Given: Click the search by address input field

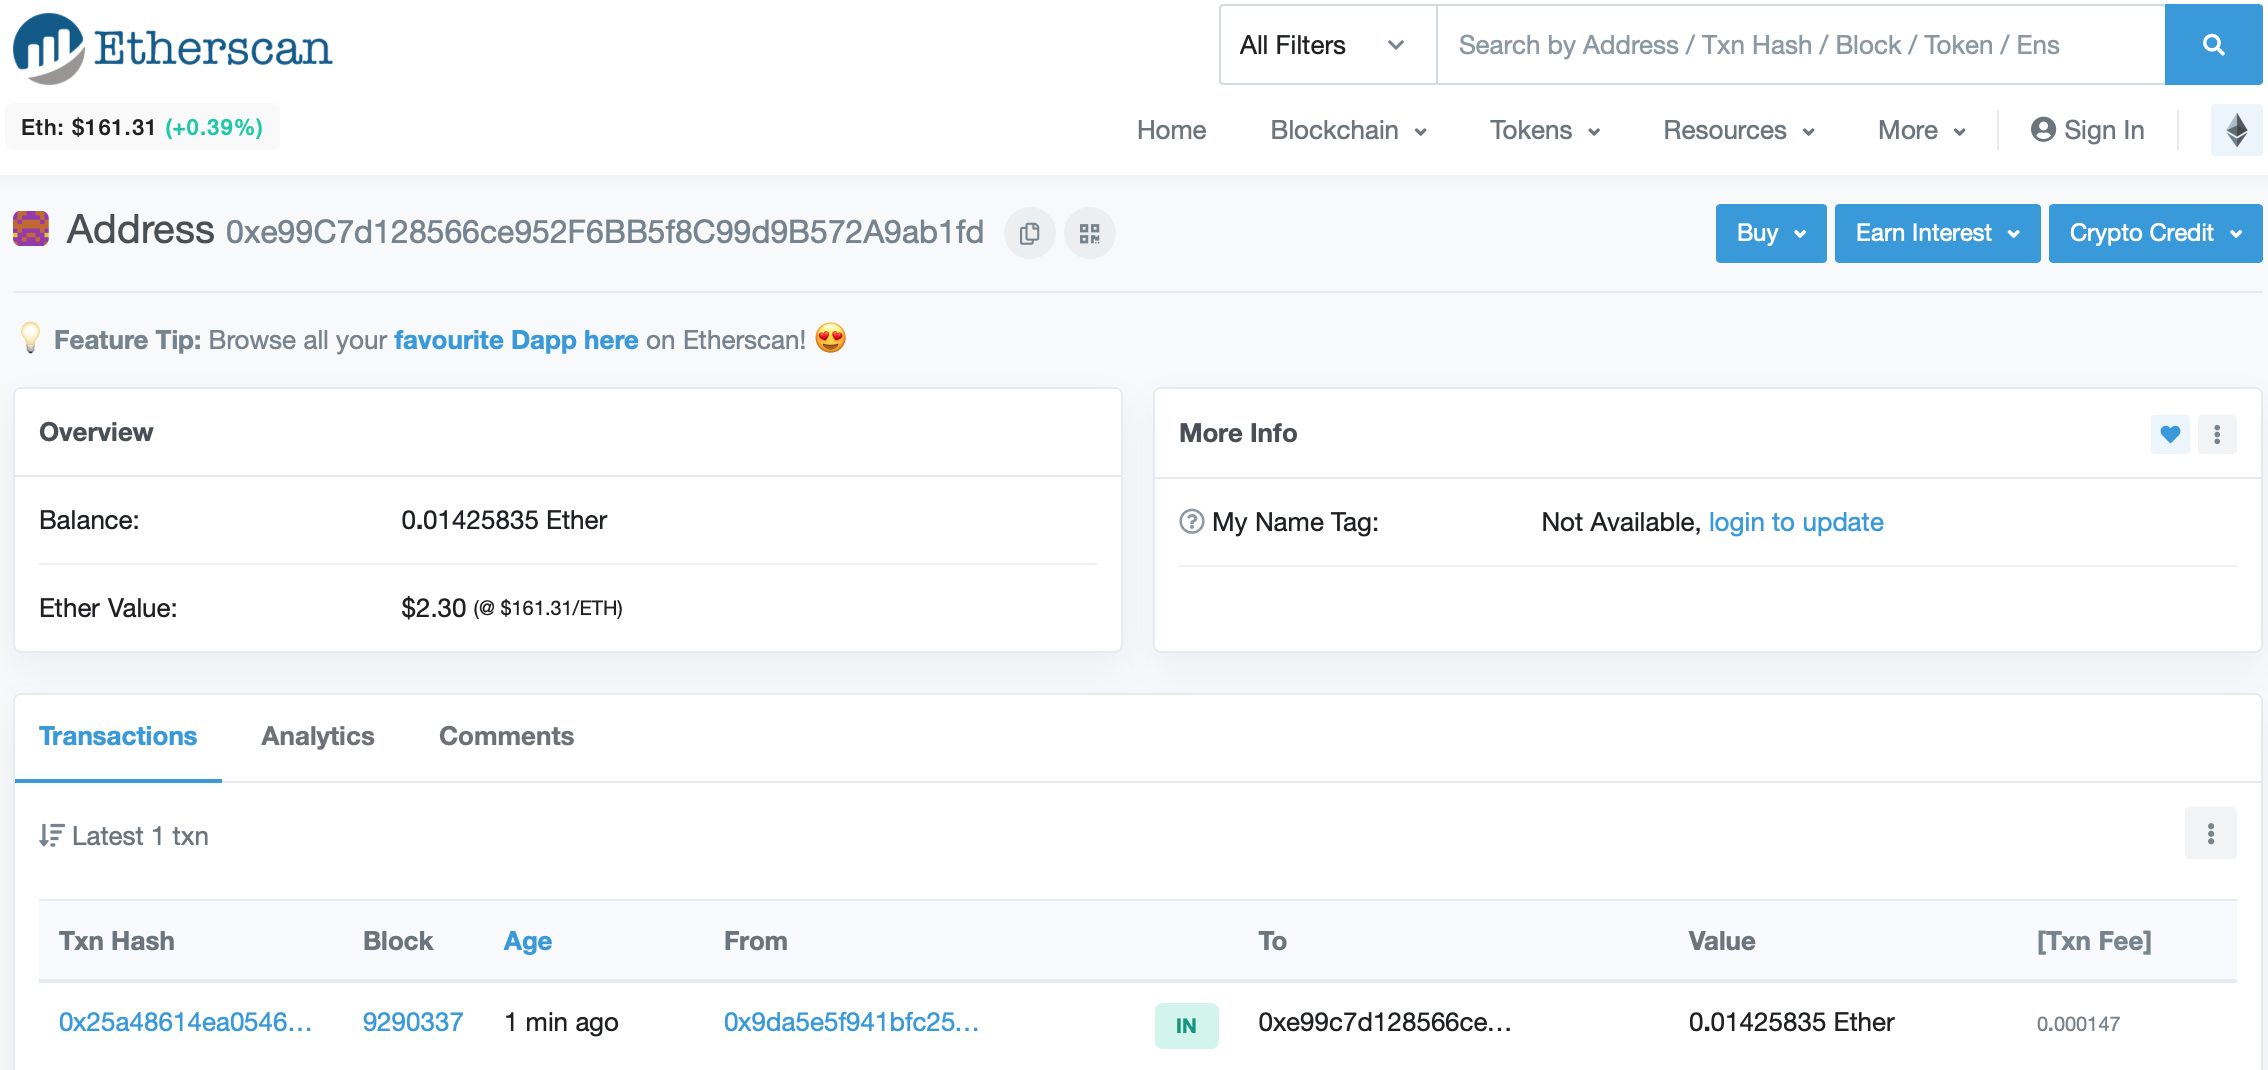Looking at the screenshot, I should point(1801,45).
